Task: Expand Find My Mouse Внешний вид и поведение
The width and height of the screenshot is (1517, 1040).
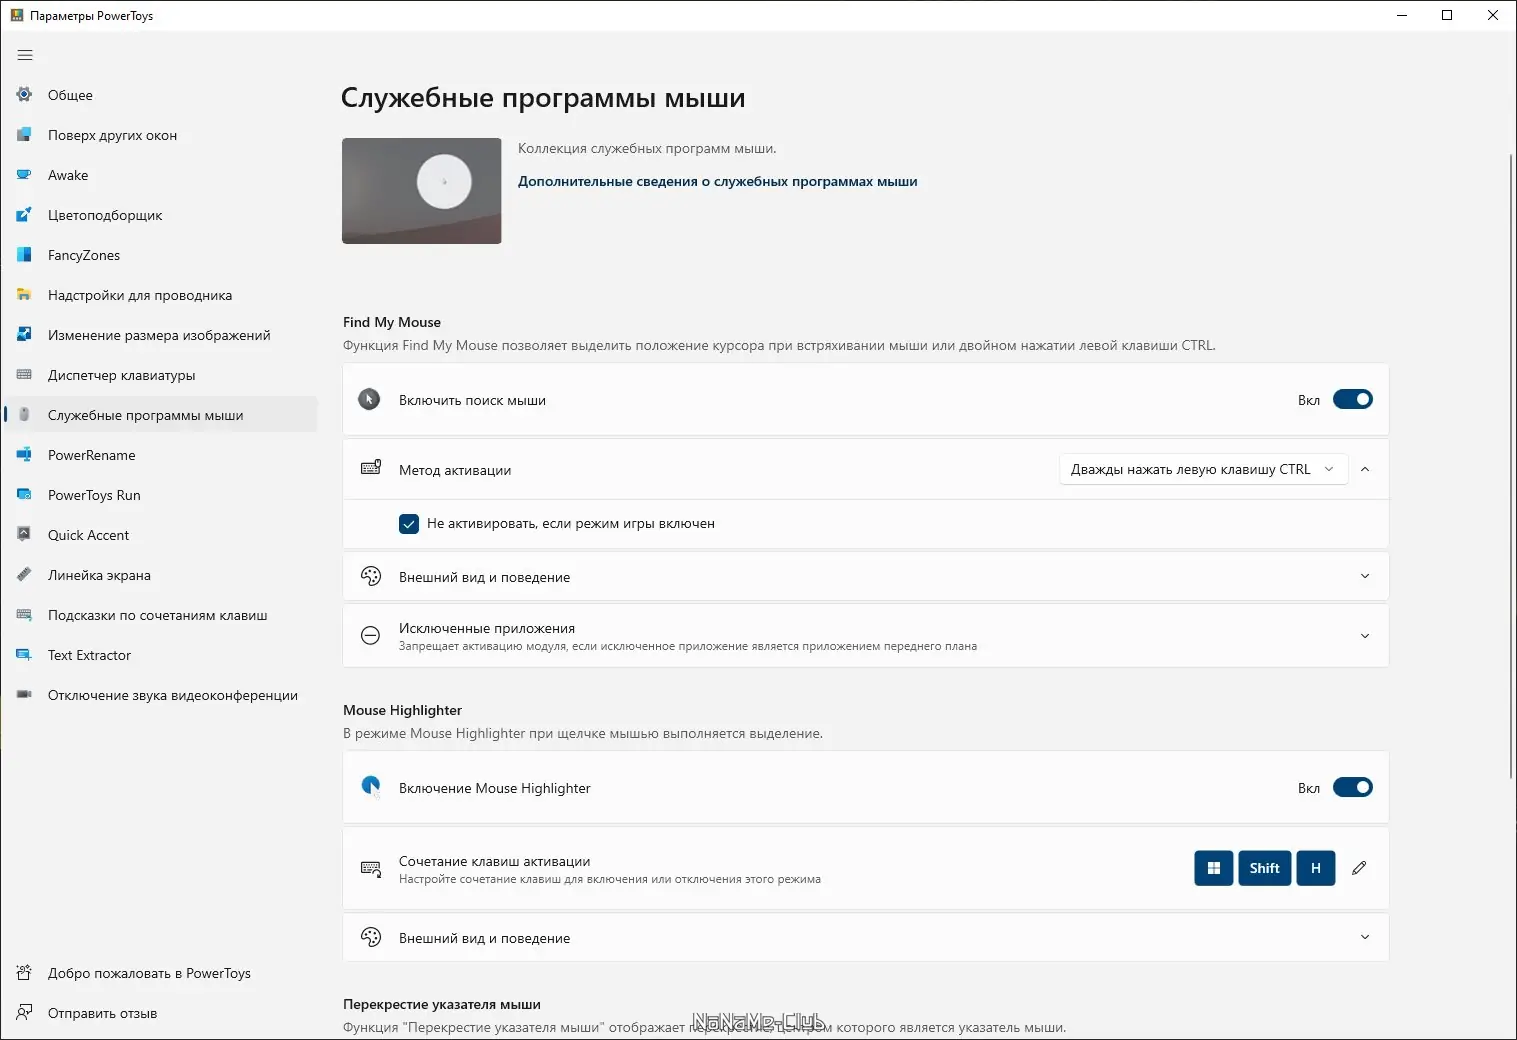Action: click(1365, 577)
